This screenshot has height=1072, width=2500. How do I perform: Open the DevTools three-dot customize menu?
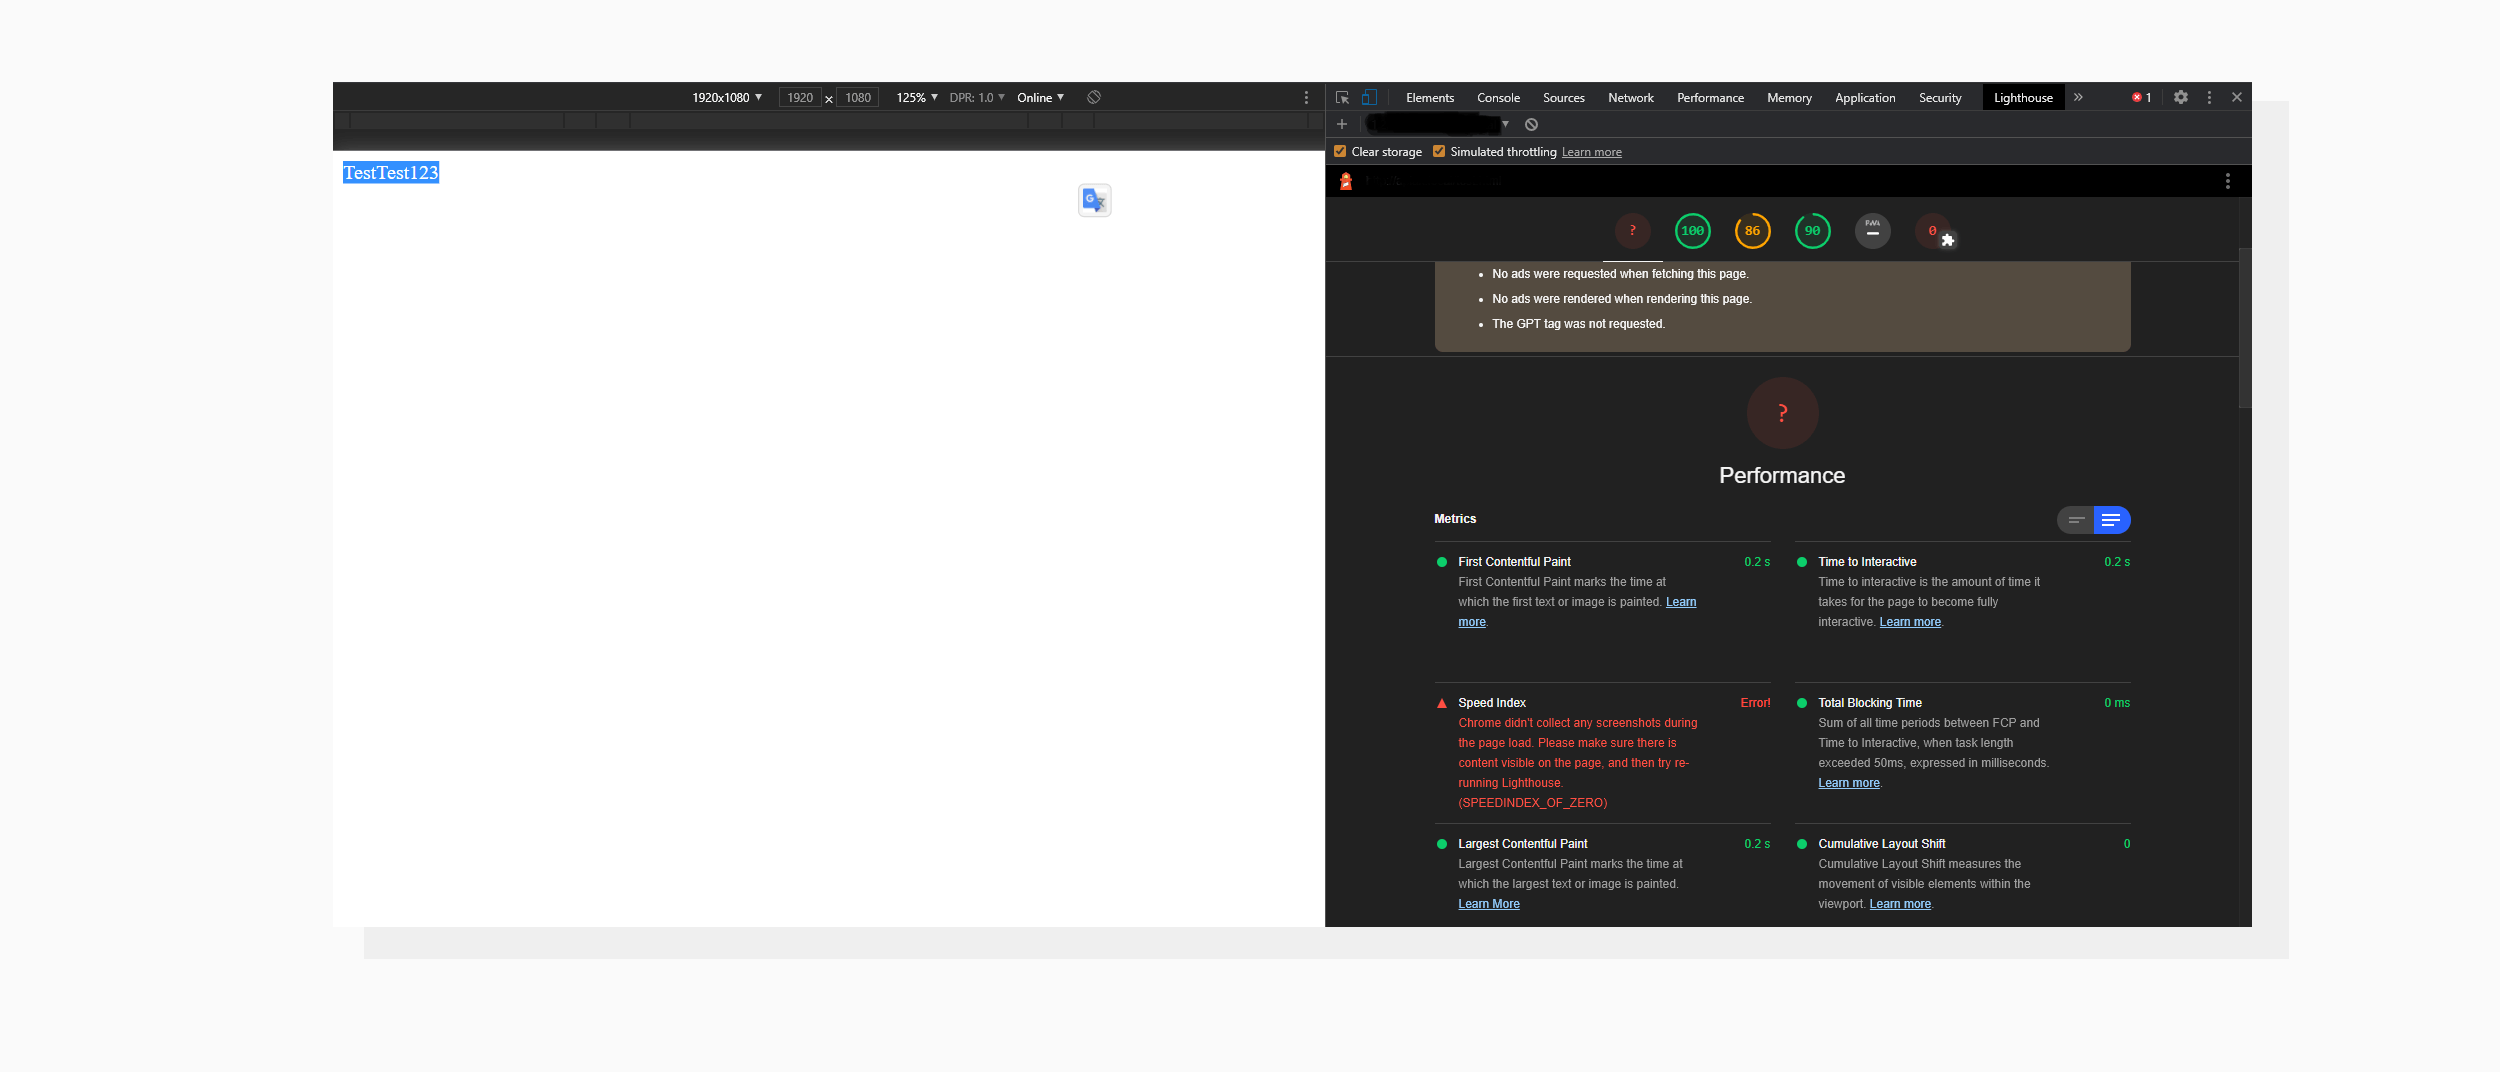2210,97
